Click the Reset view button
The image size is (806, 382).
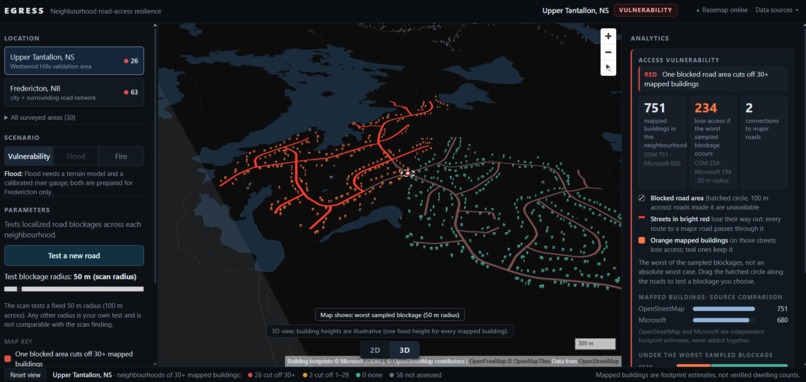pos(25,375)
